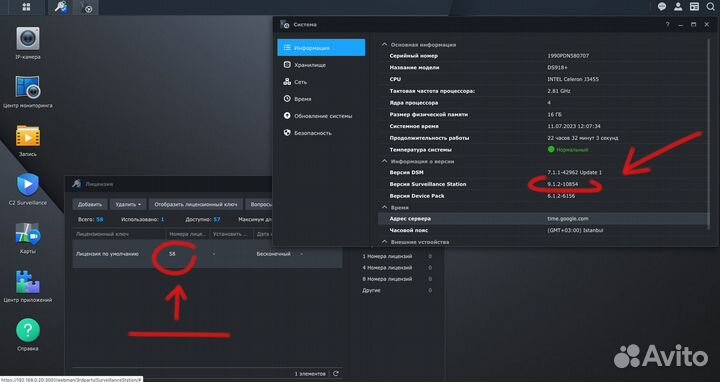Click the Добавить button in License window
This screenshot has height=382, width=720.
click(x=90, y=204)
